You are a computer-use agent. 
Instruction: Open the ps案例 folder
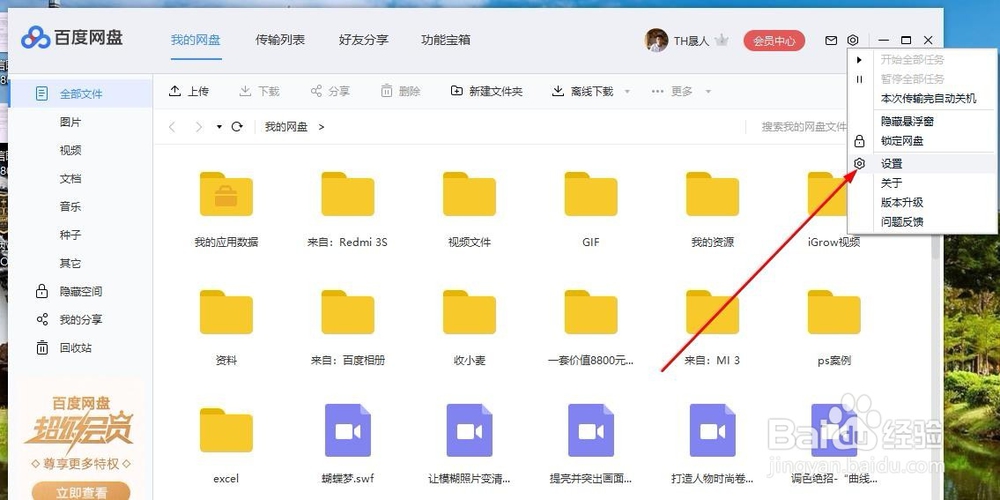pos(834,312)
